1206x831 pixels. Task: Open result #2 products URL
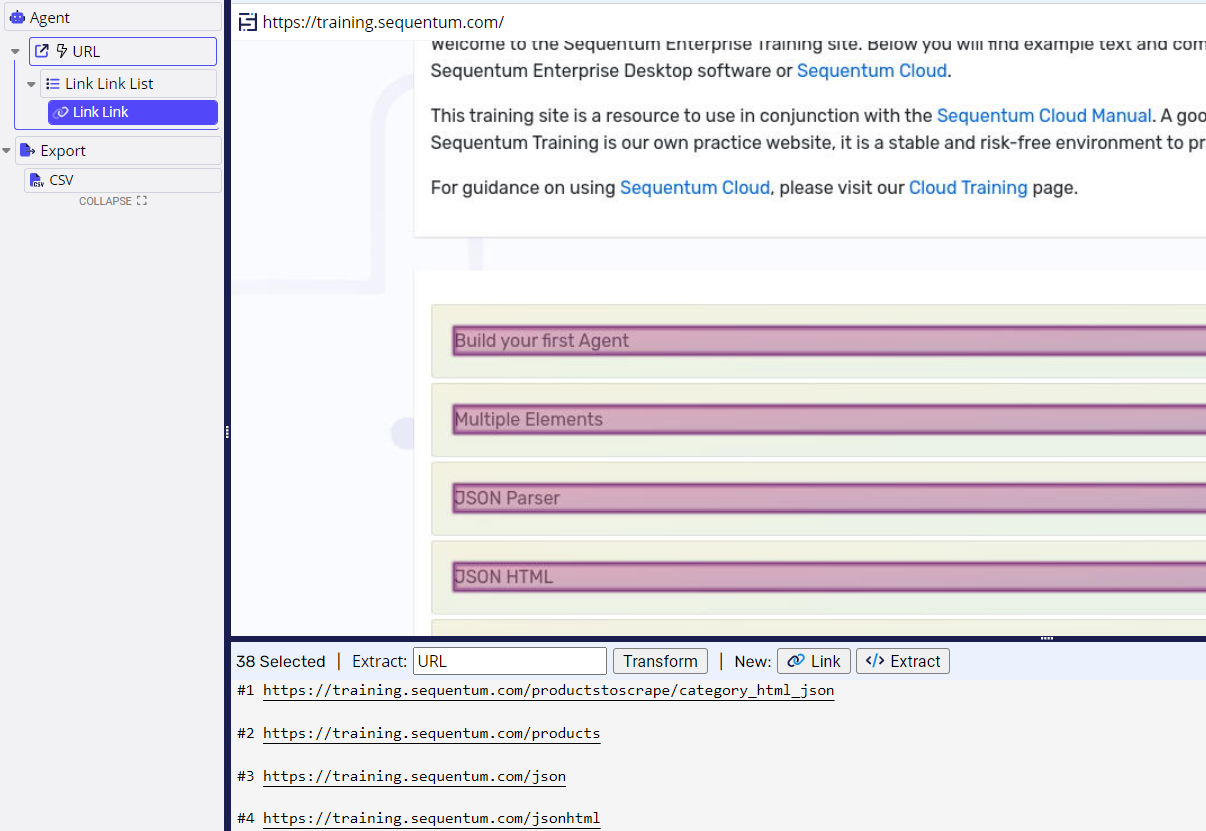click(431, 733)
